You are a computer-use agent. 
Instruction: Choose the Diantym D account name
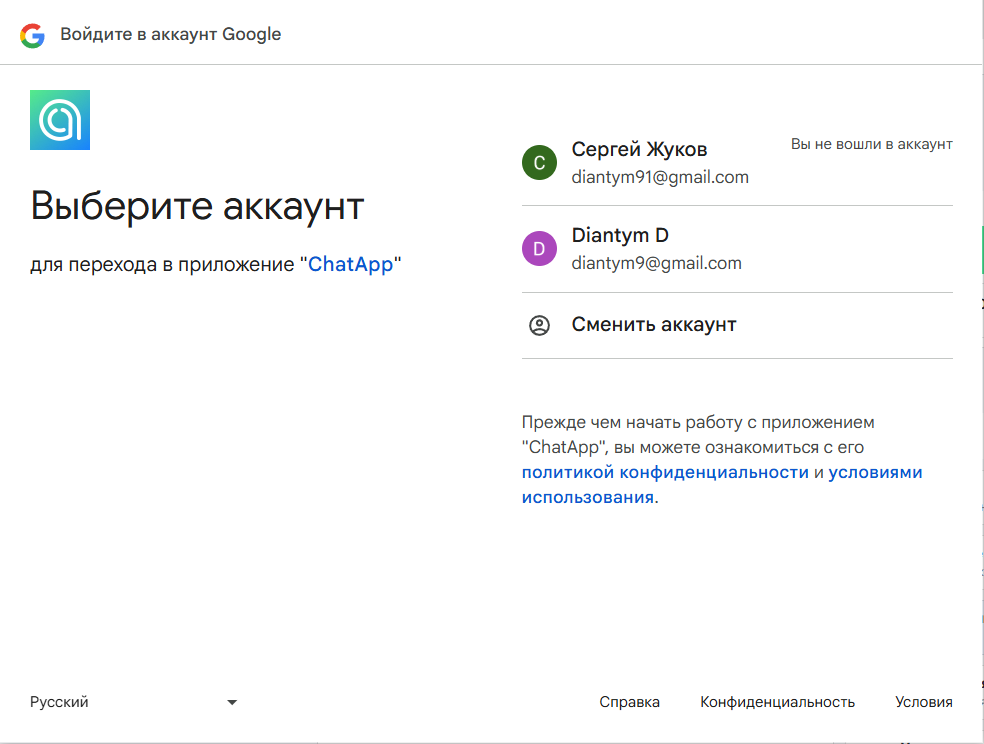coord(620,236)
